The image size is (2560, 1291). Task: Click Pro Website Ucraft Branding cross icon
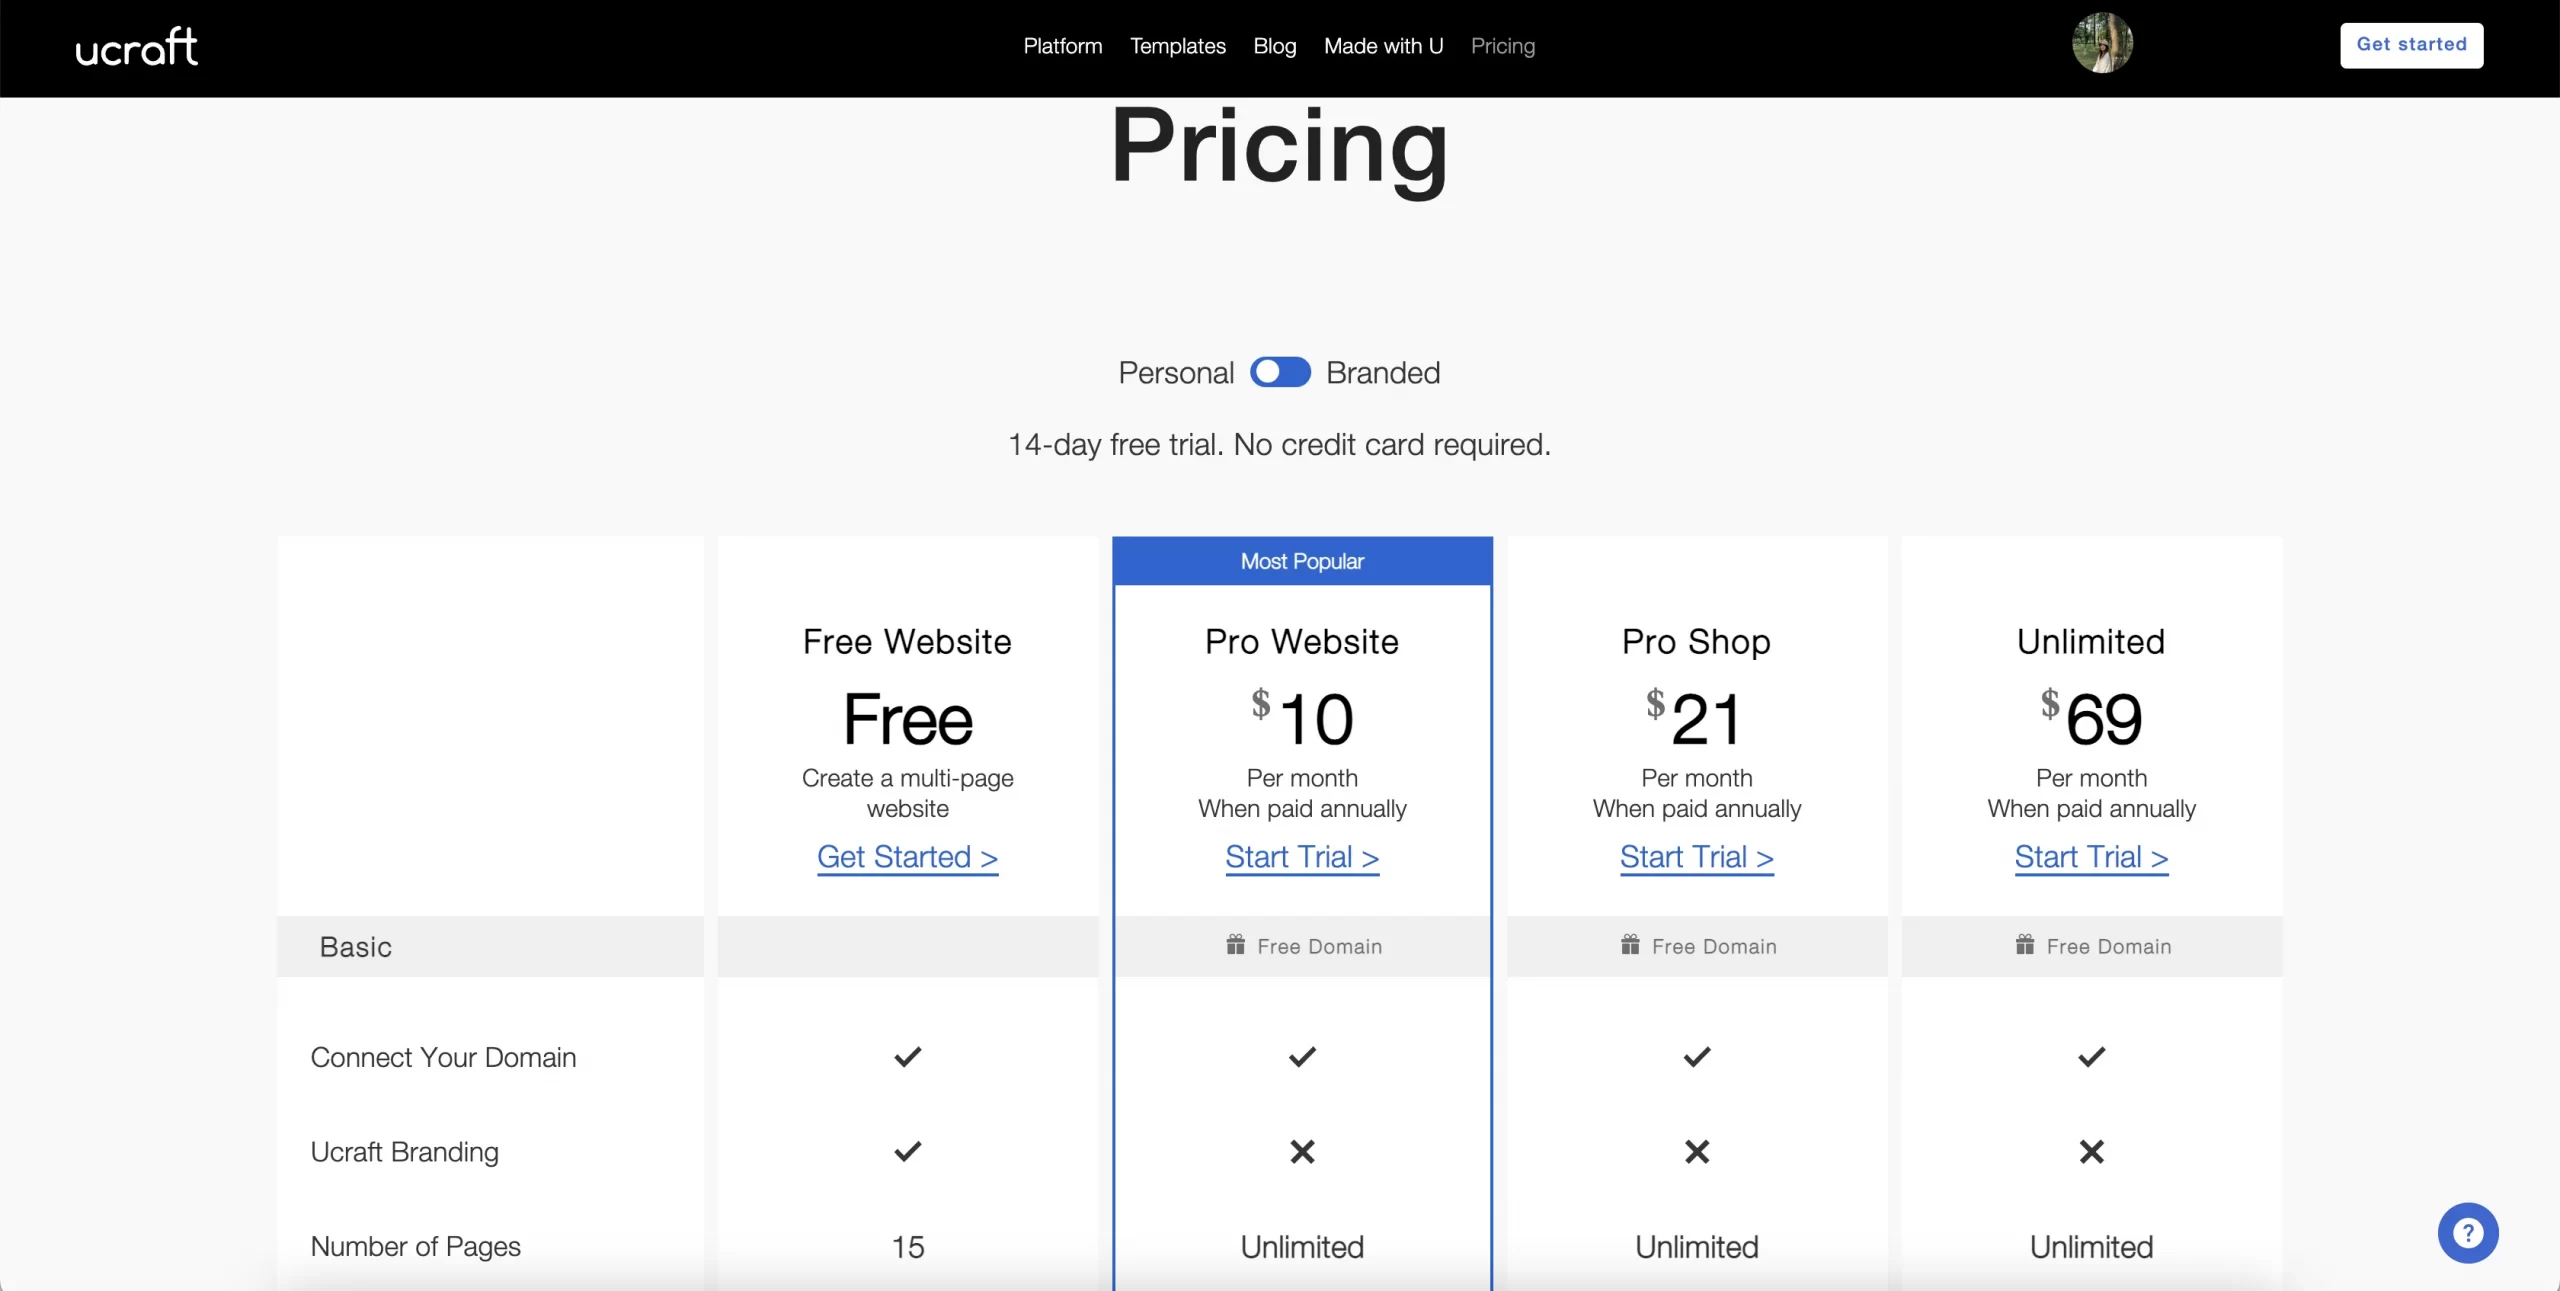(1302, 1152)
